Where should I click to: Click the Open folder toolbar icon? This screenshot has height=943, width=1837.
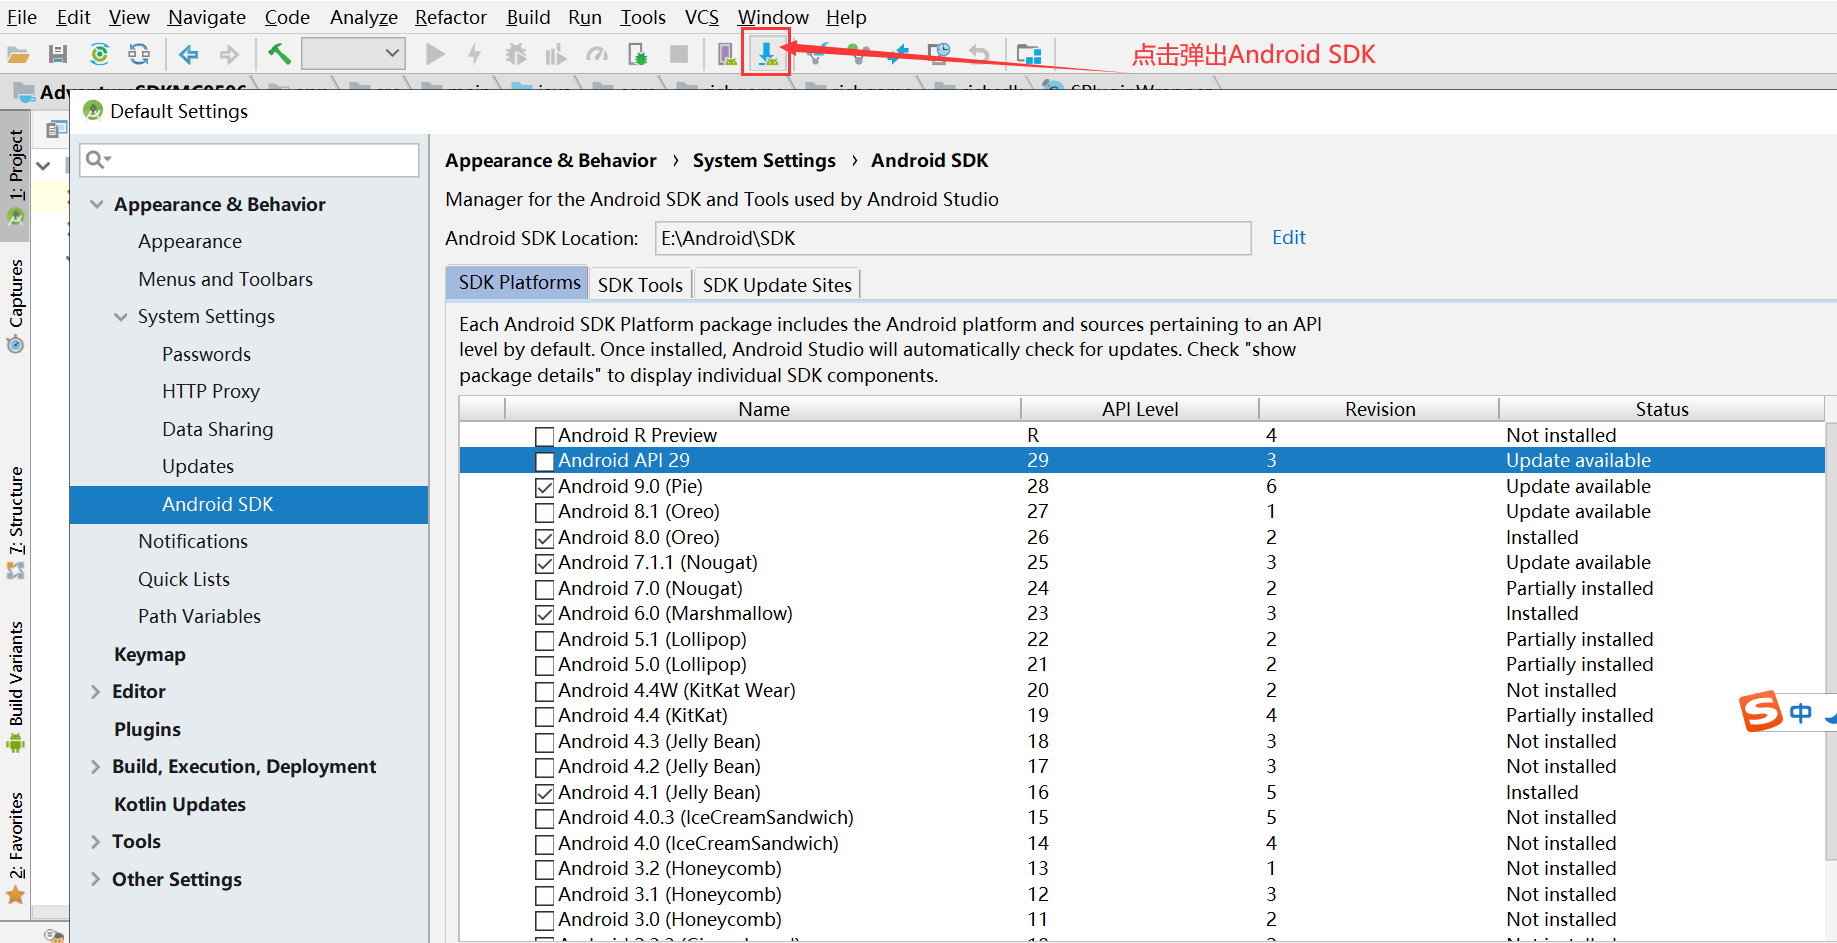pos(18,54)
